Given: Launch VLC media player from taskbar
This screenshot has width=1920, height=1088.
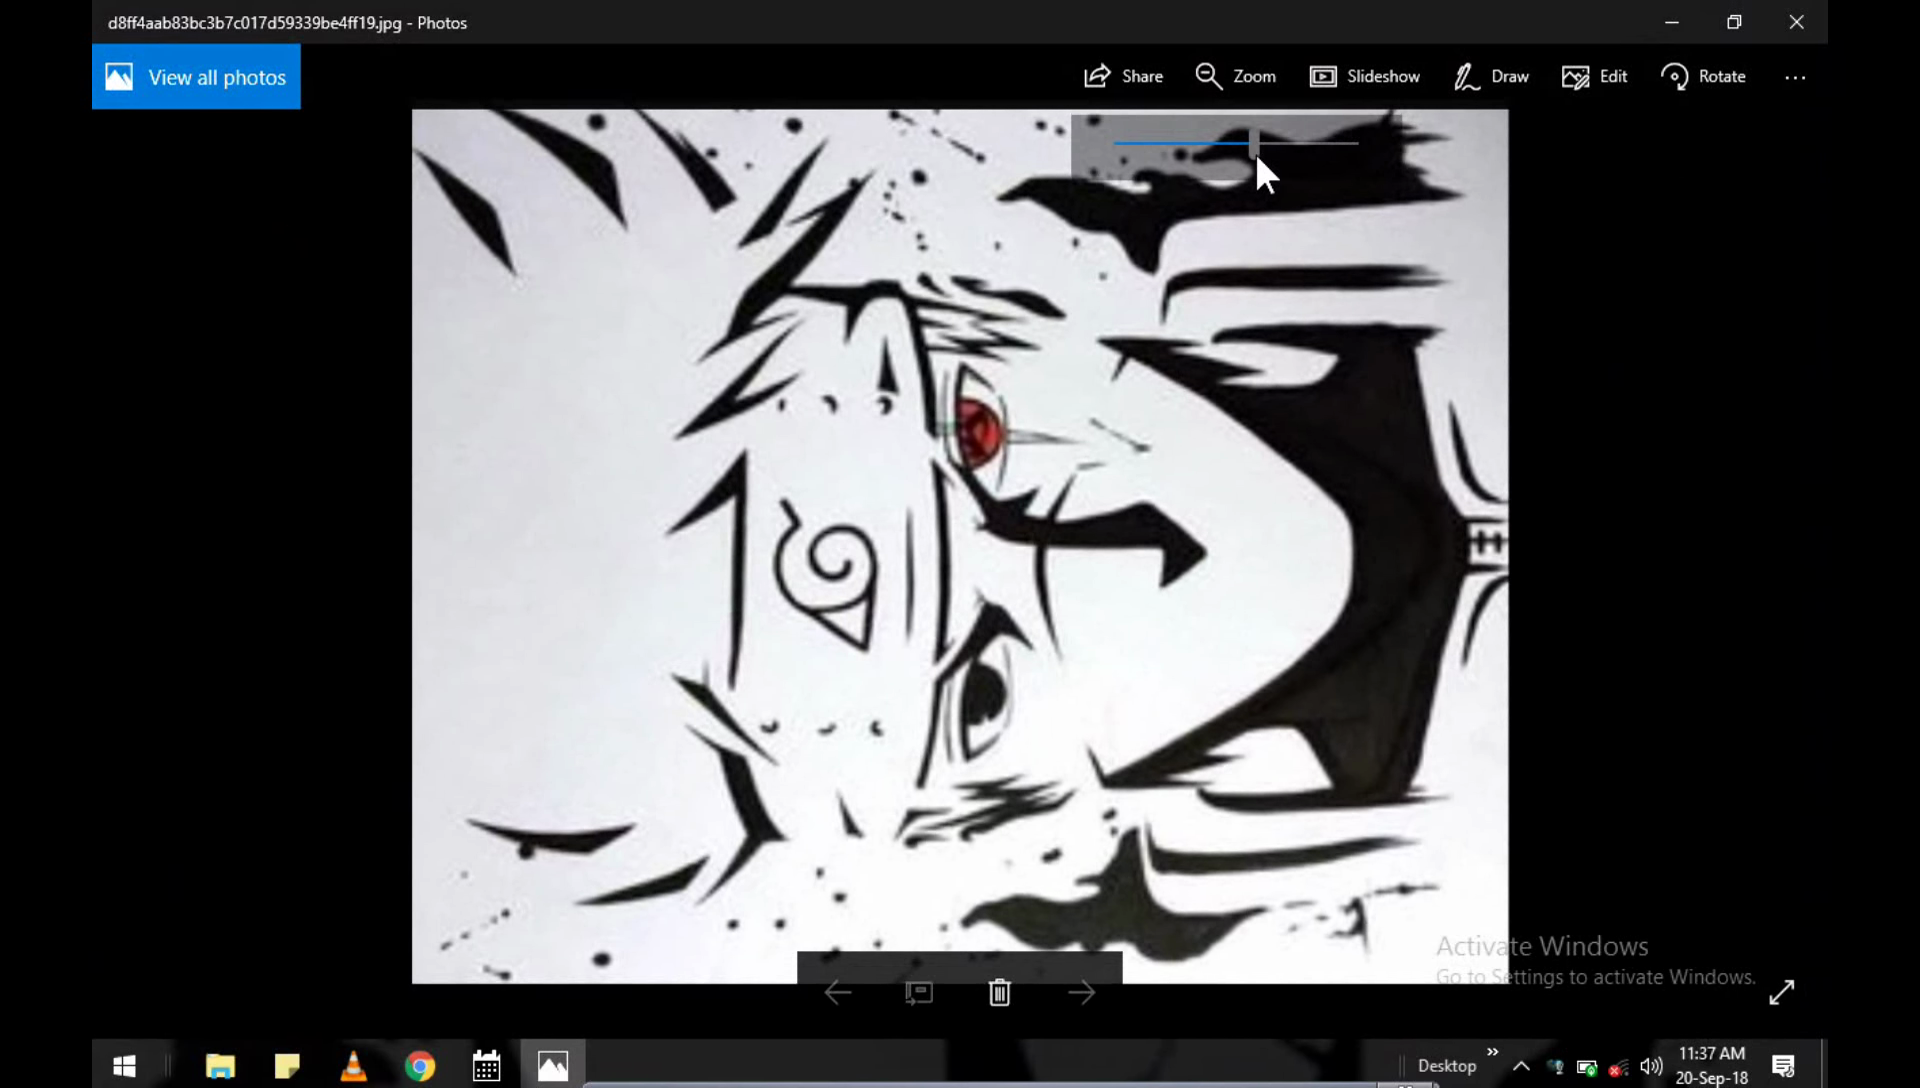Looking at the screenshot, I should [x=353, y=1066].
